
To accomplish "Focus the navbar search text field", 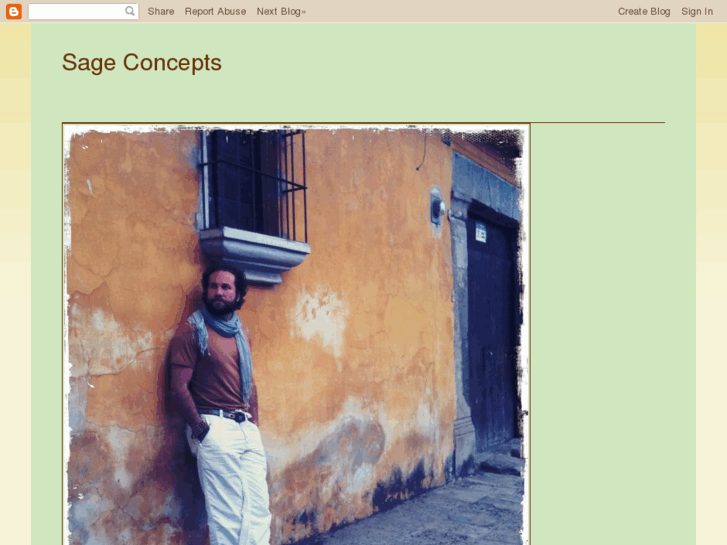I will click(x=77, y=11).
